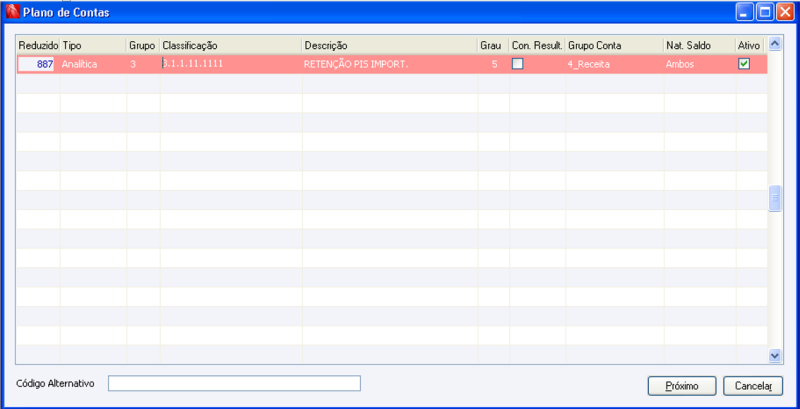Uncheck the Ativo checkbox for RETENÇÃO PIS IMPORT.
Viewport: 800px width, 409px height.
coord(744,64)
